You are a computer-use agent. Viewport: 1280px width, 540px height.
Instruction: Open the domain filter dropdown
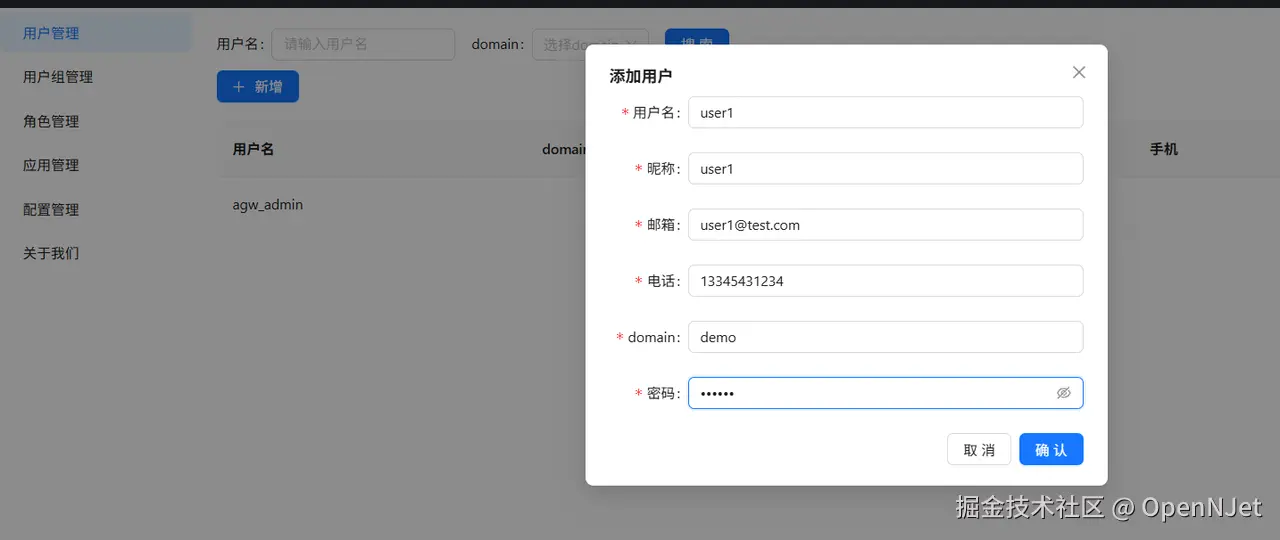590,44
